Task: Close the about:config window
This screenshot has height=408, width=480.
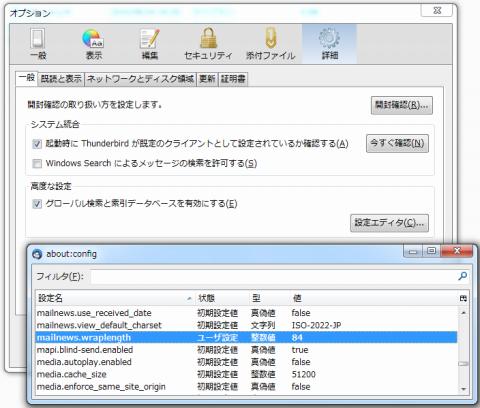Action: (457, 251)
